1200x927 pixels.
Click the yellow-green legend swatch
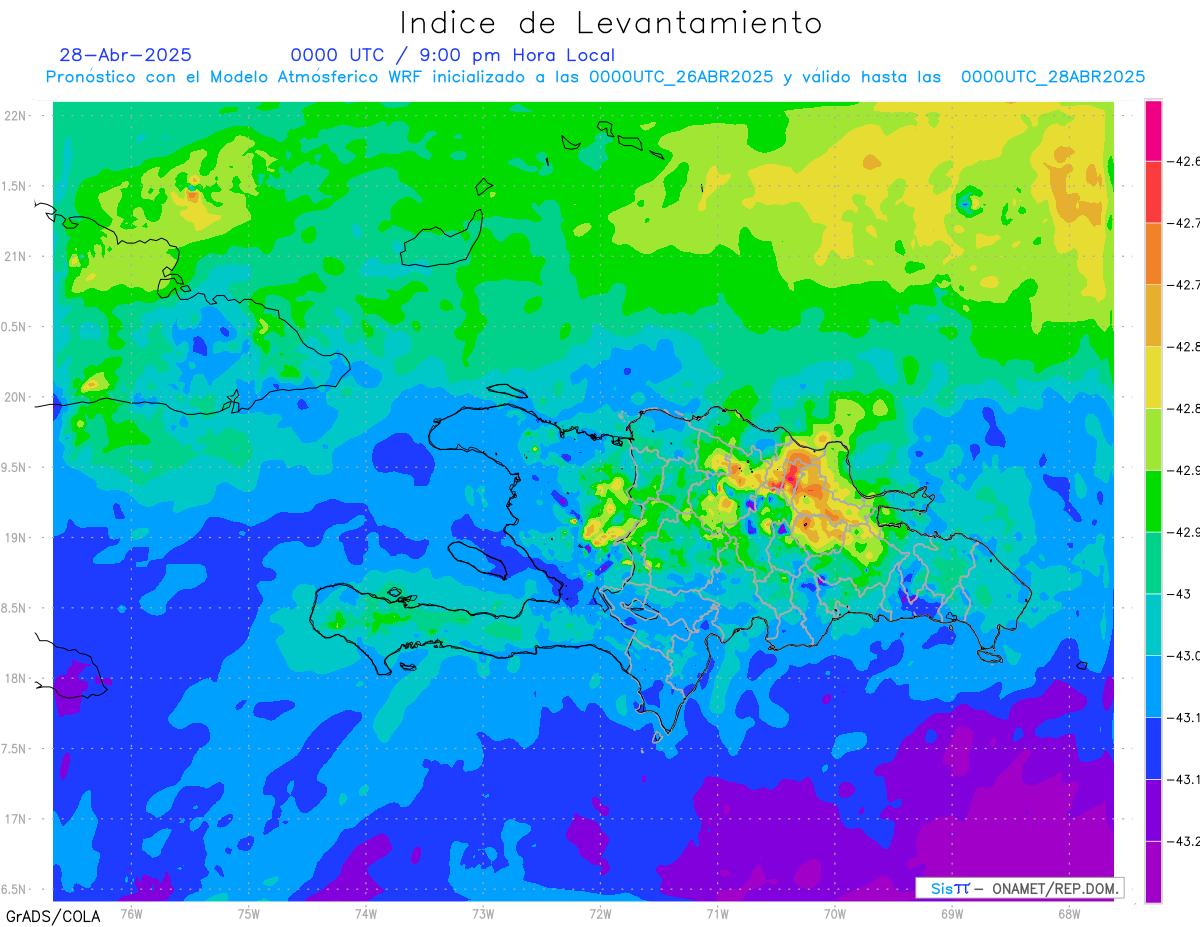click(x=1153, y=438)
